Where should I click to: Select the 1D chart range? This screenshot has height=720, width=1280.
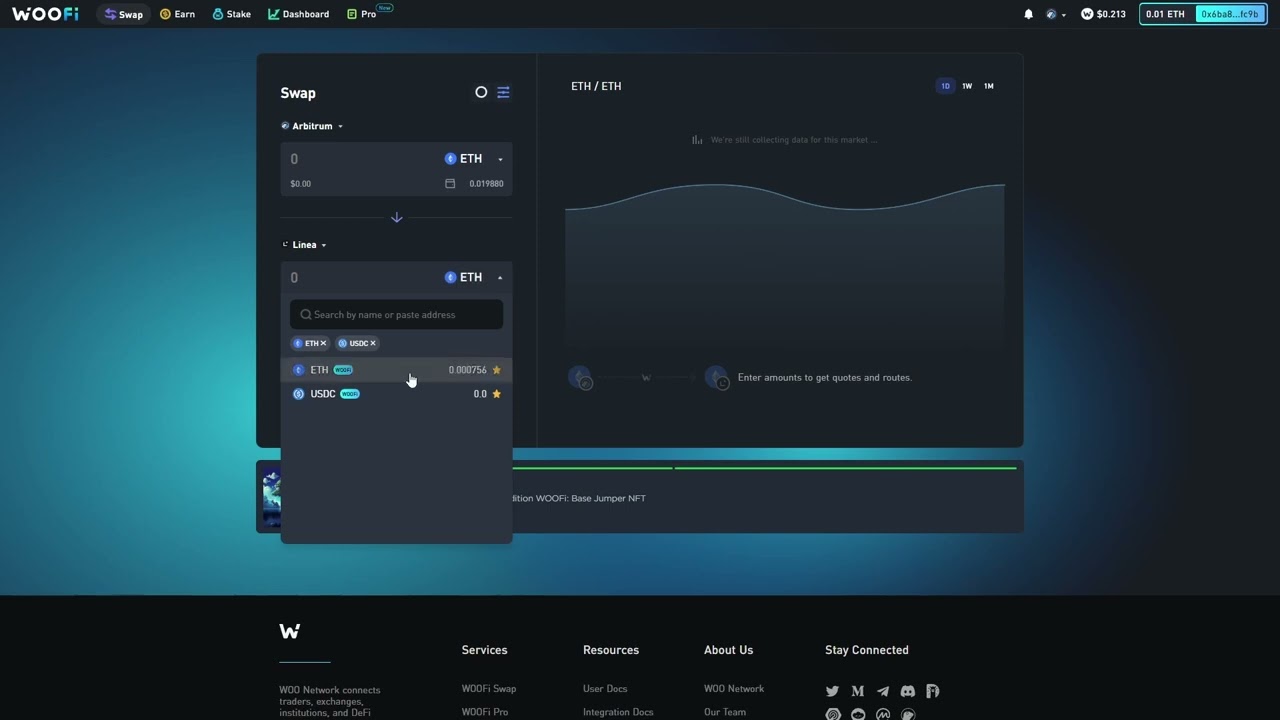pyautogui.click(x=945, y=86)
